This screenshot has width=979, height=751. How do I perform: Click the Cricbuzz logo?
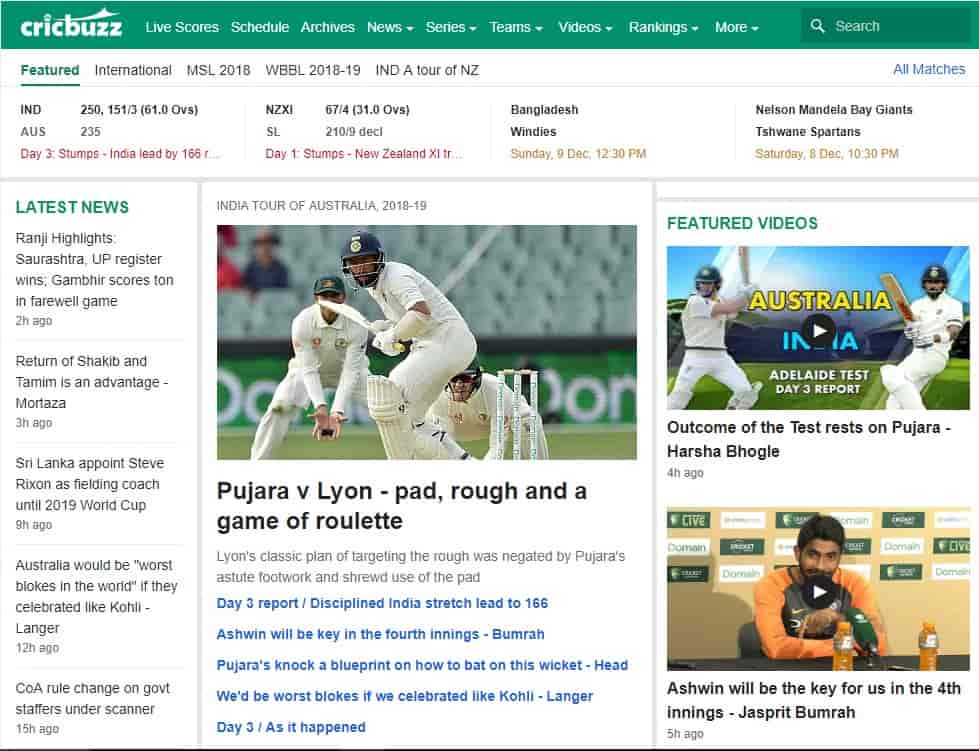(x=71, y=25)
